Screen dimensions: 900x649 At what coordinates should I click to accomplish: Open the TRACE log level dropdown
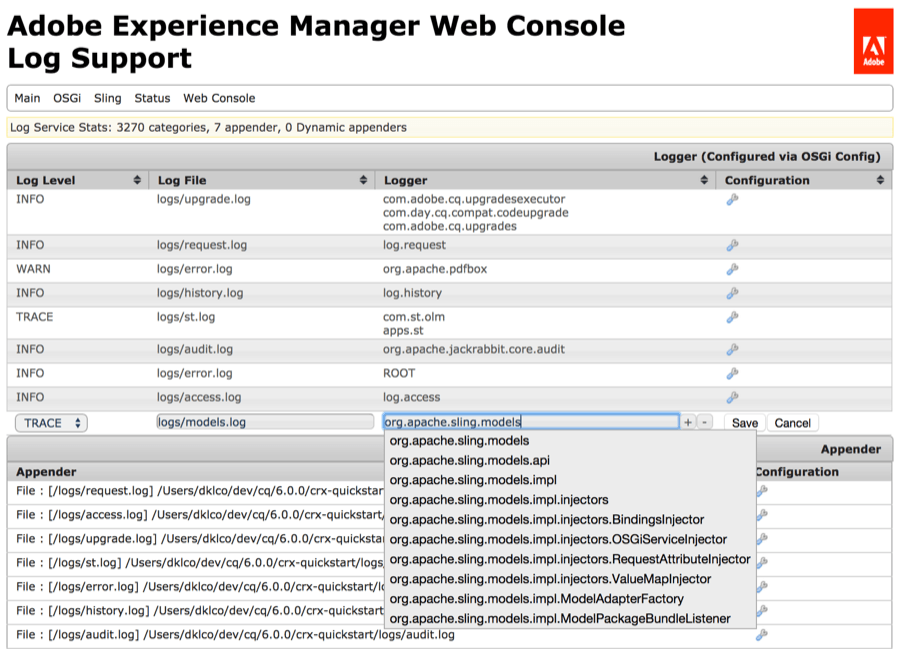tap(51, 423)
